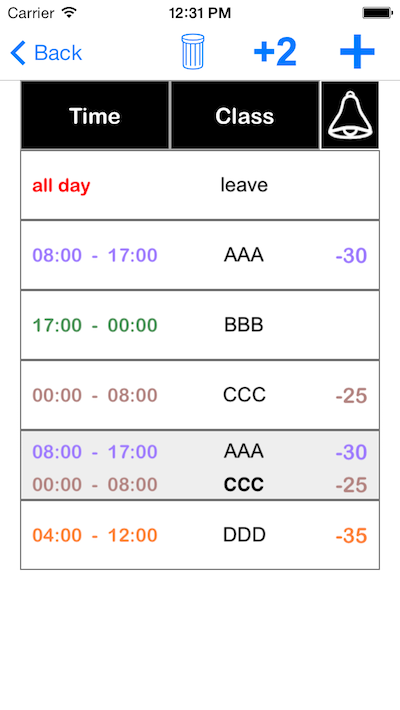The image size is (400, 710).
Task: Tap the -30 alarm value of the white AAA row
Action: click(x=351, y=256)
